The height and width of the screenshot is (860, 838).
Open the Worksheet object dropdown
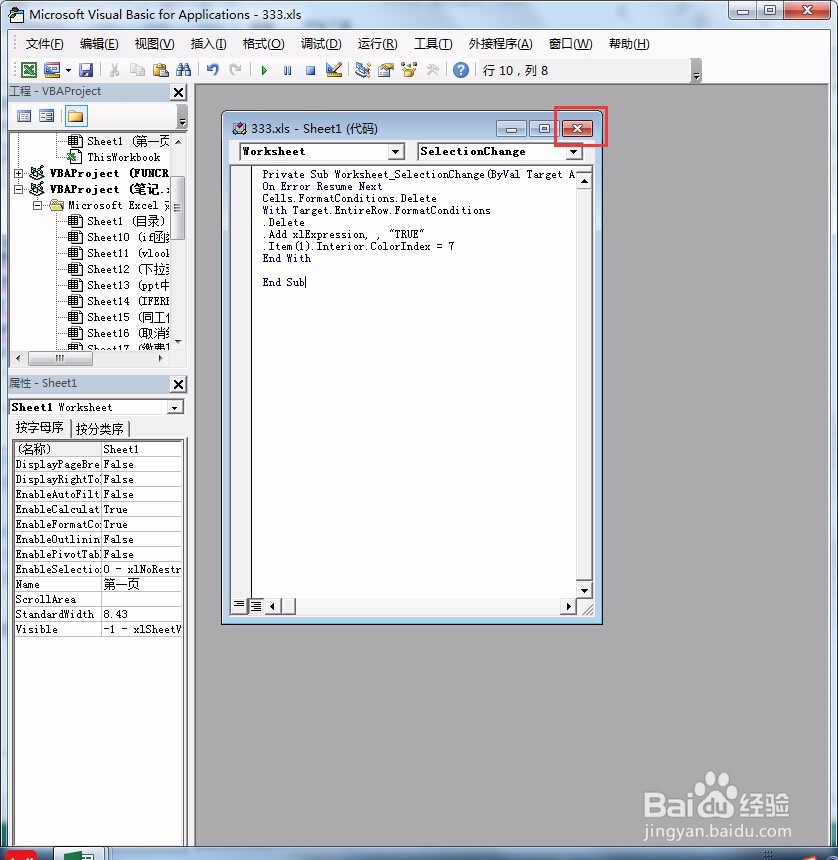(395, 152)
